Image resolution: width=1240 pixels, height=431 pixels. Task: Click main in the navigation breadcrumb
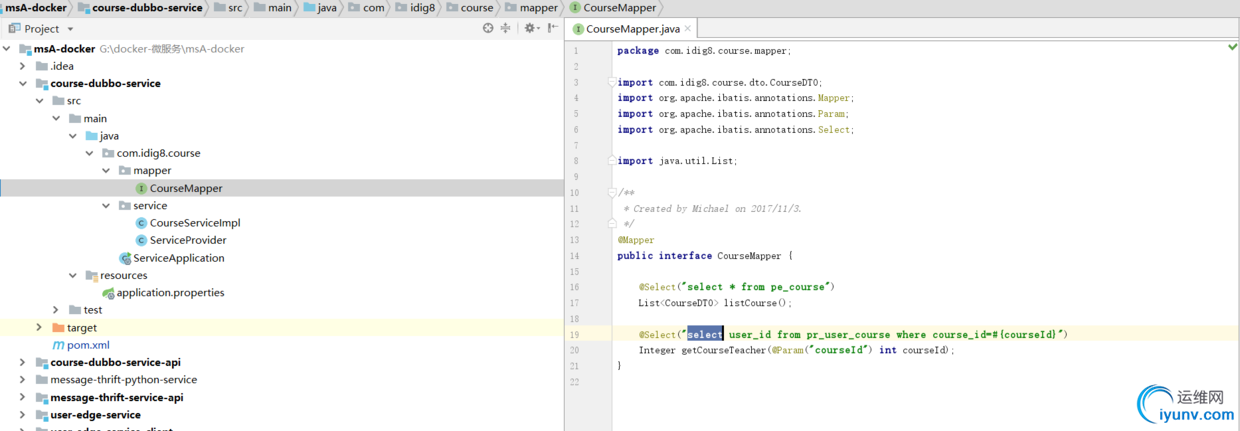(x=280, y=8)
